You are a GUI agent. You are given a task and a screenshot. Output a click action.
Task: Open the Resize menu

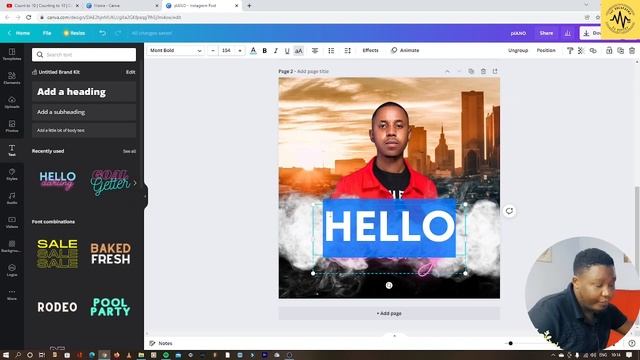[74, 33]
